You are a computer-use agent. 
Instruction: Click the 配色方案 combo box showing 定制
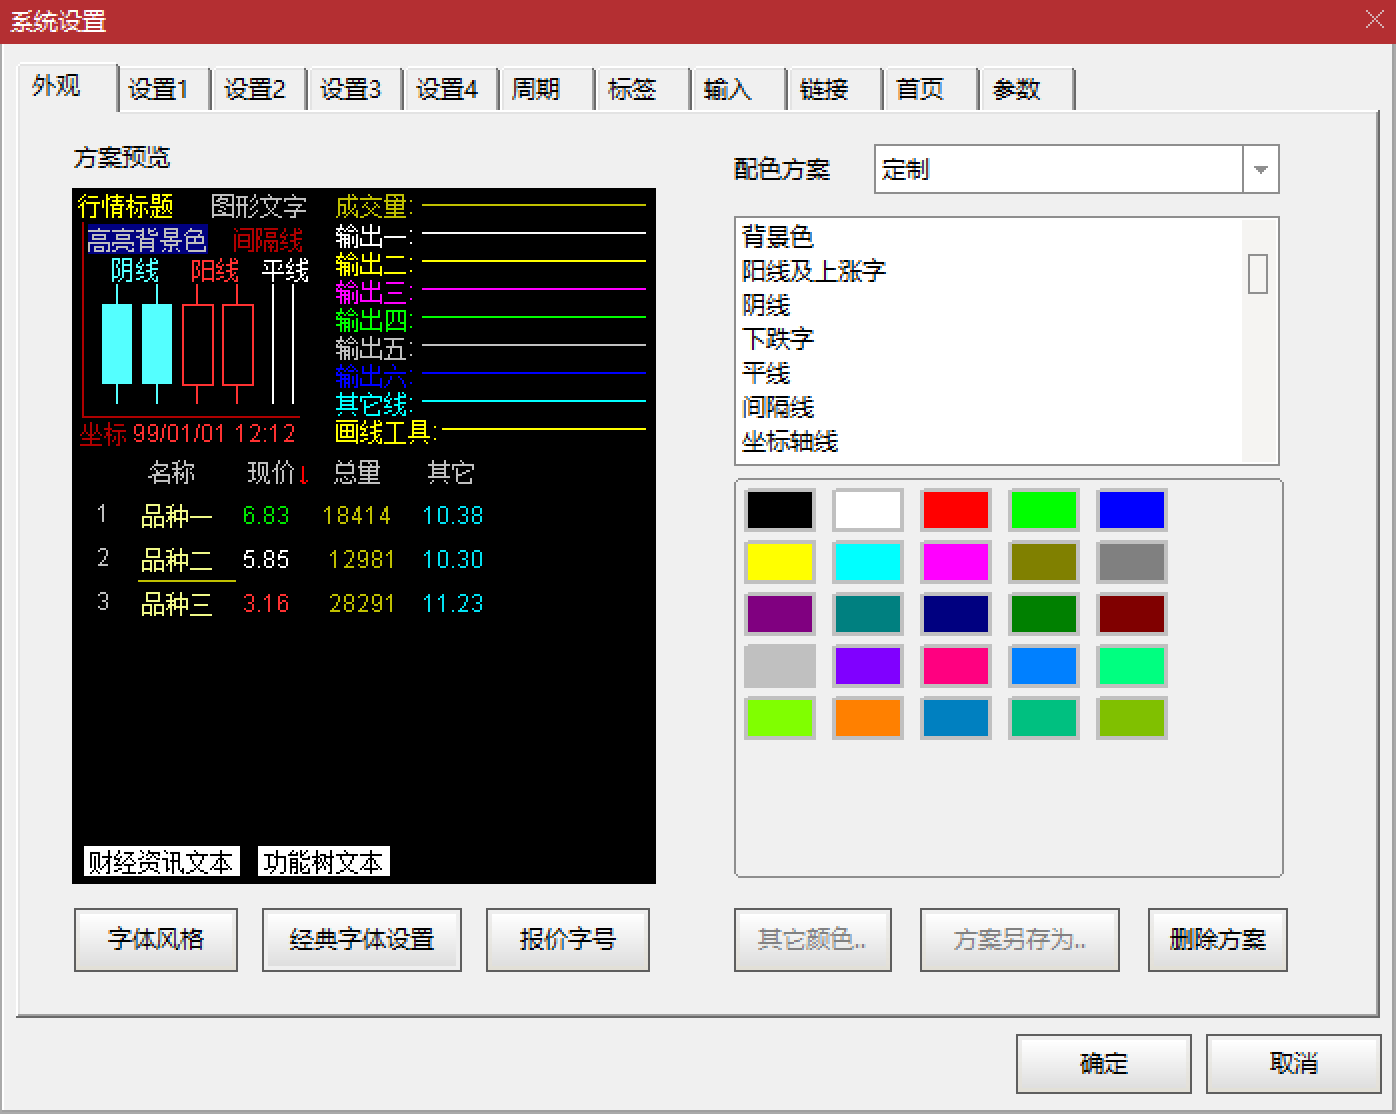pos(1076,170)
